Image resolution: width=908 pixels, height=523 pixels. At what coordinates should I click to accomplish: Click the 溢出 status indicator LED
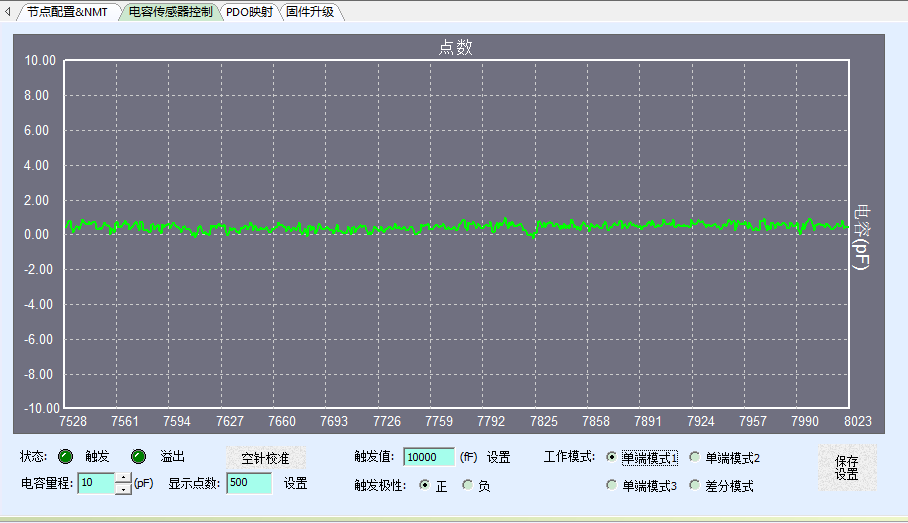pyautogui.click(x=139, y=457)
